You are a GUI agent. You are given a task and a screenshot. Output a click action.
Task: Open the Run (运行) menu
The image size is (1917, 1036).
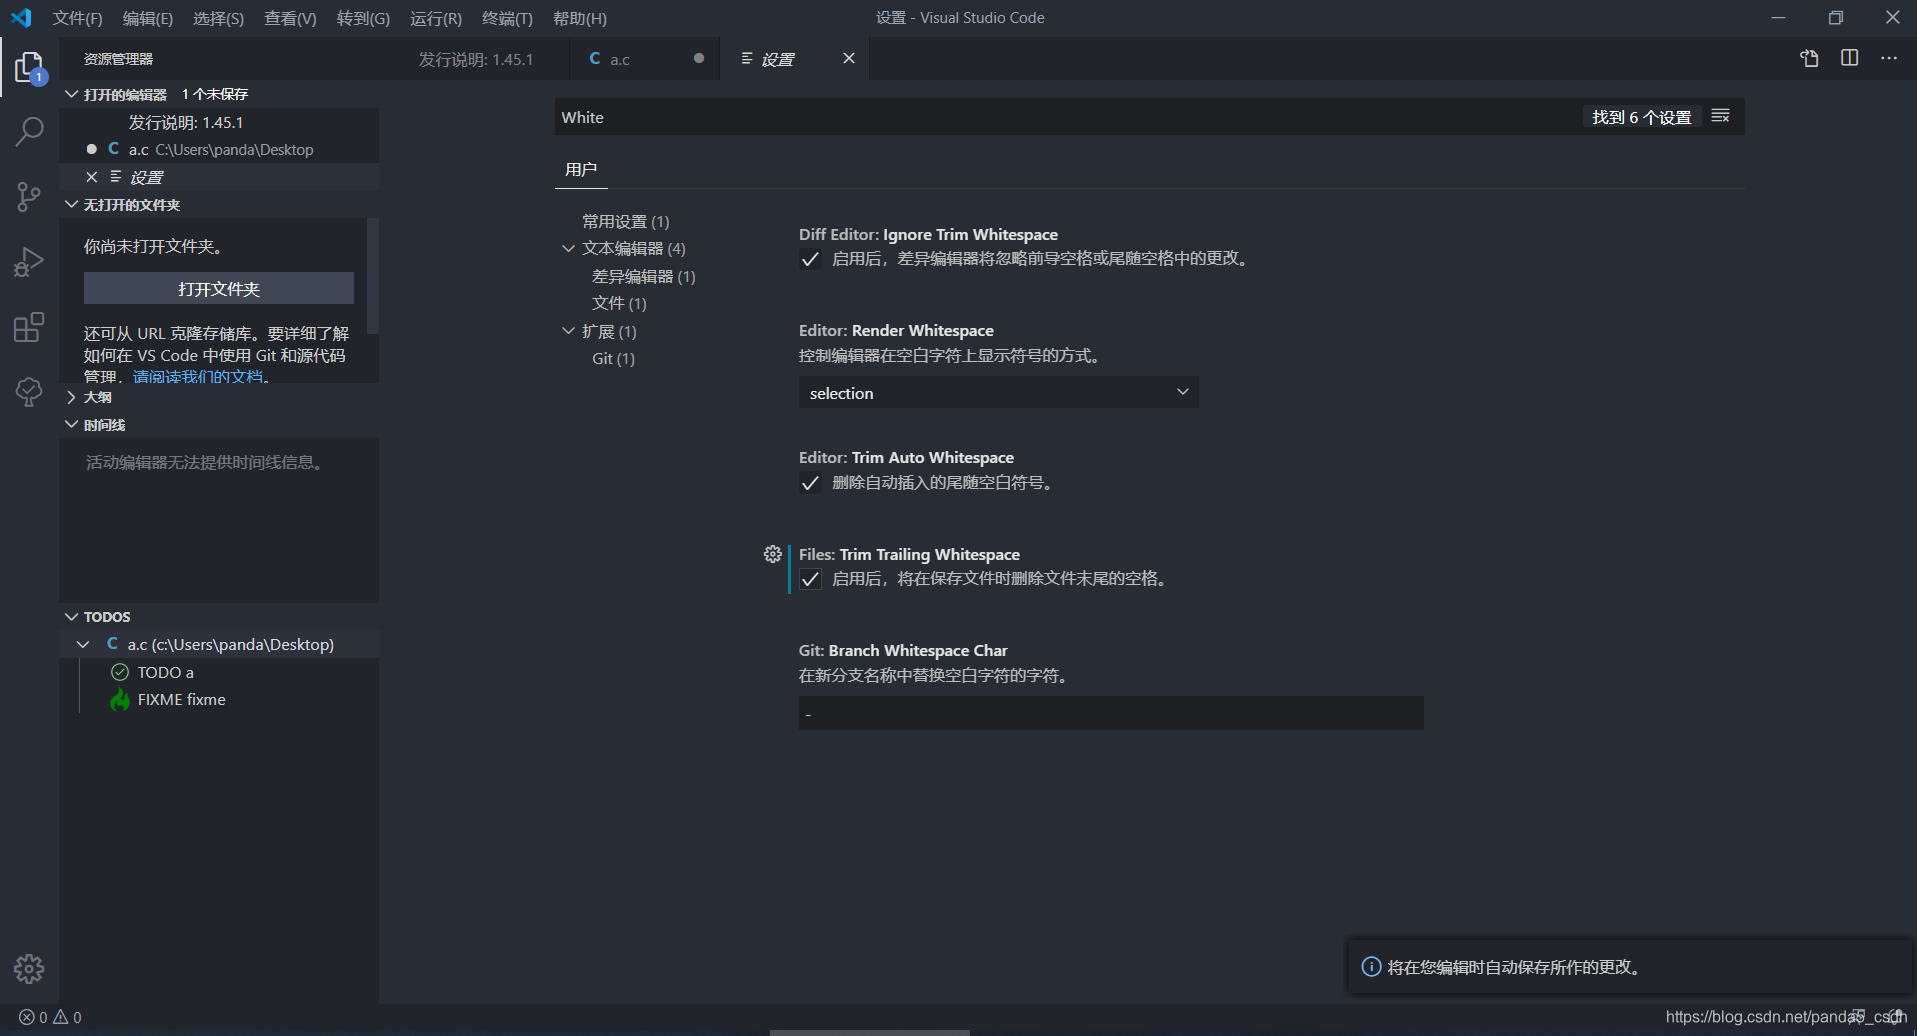coord(436,18)
